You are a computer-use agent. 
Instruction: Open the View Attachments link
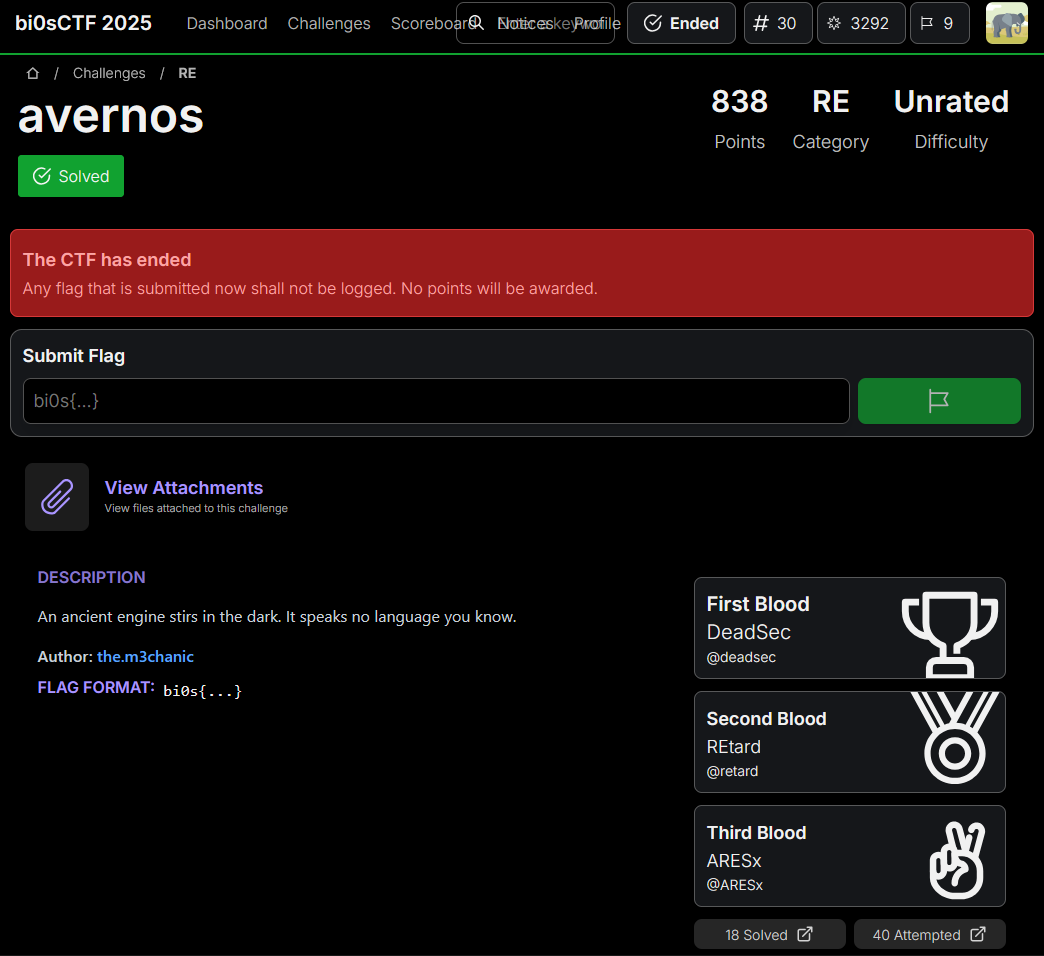pyautogui.click(x=184, y=488)
